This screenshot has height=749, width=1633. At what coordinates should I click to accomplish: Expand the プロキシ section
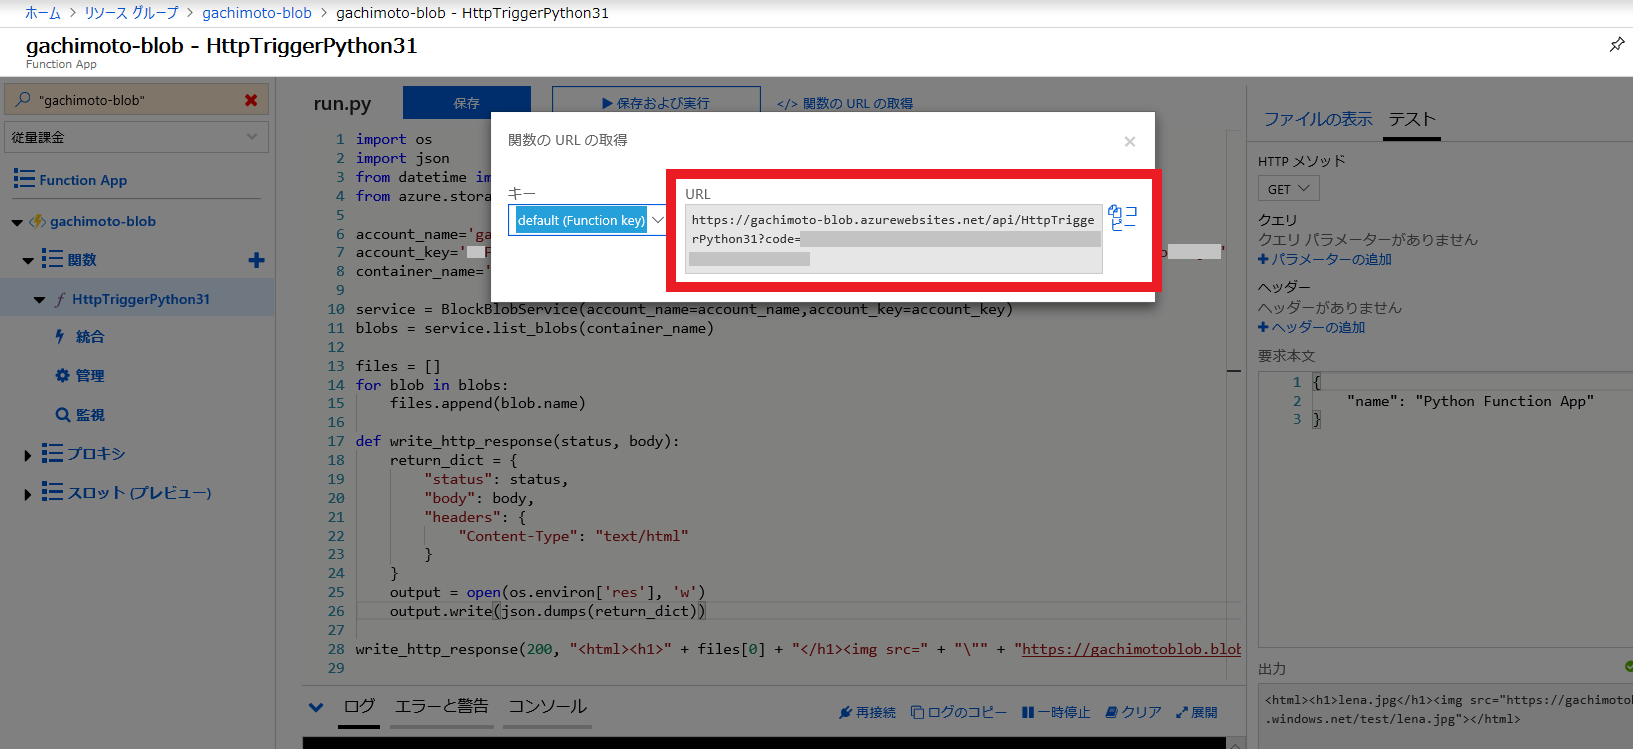[28, 455]
